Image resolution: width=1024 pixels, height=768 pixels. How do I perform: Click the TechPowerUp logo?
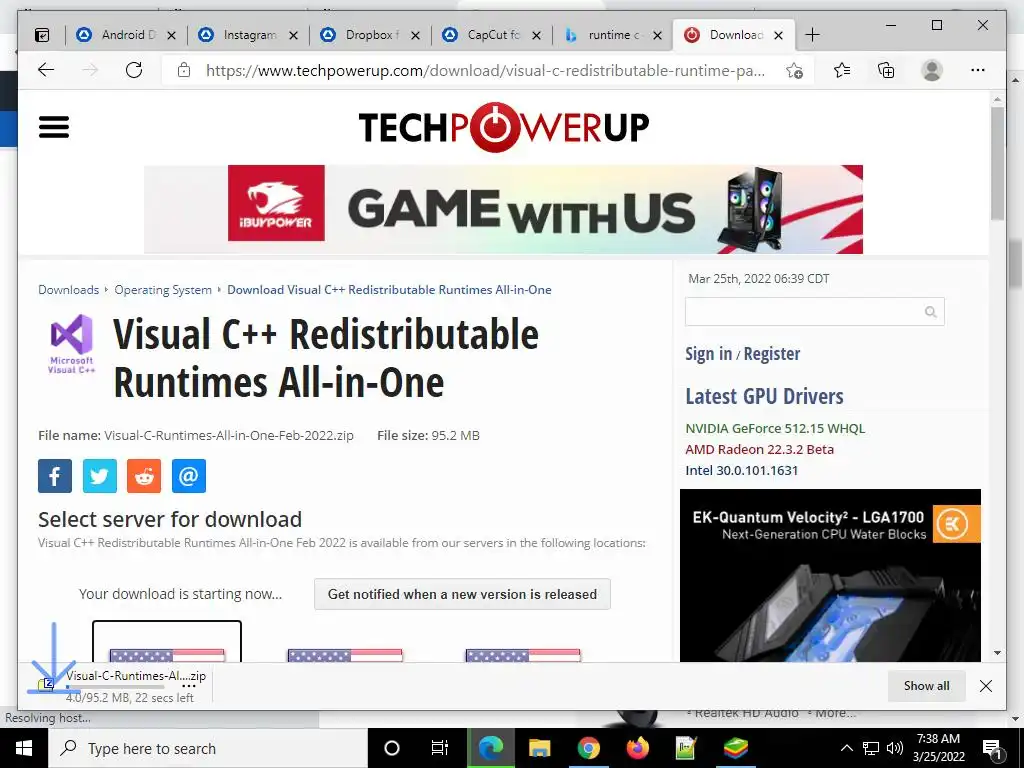504,127
